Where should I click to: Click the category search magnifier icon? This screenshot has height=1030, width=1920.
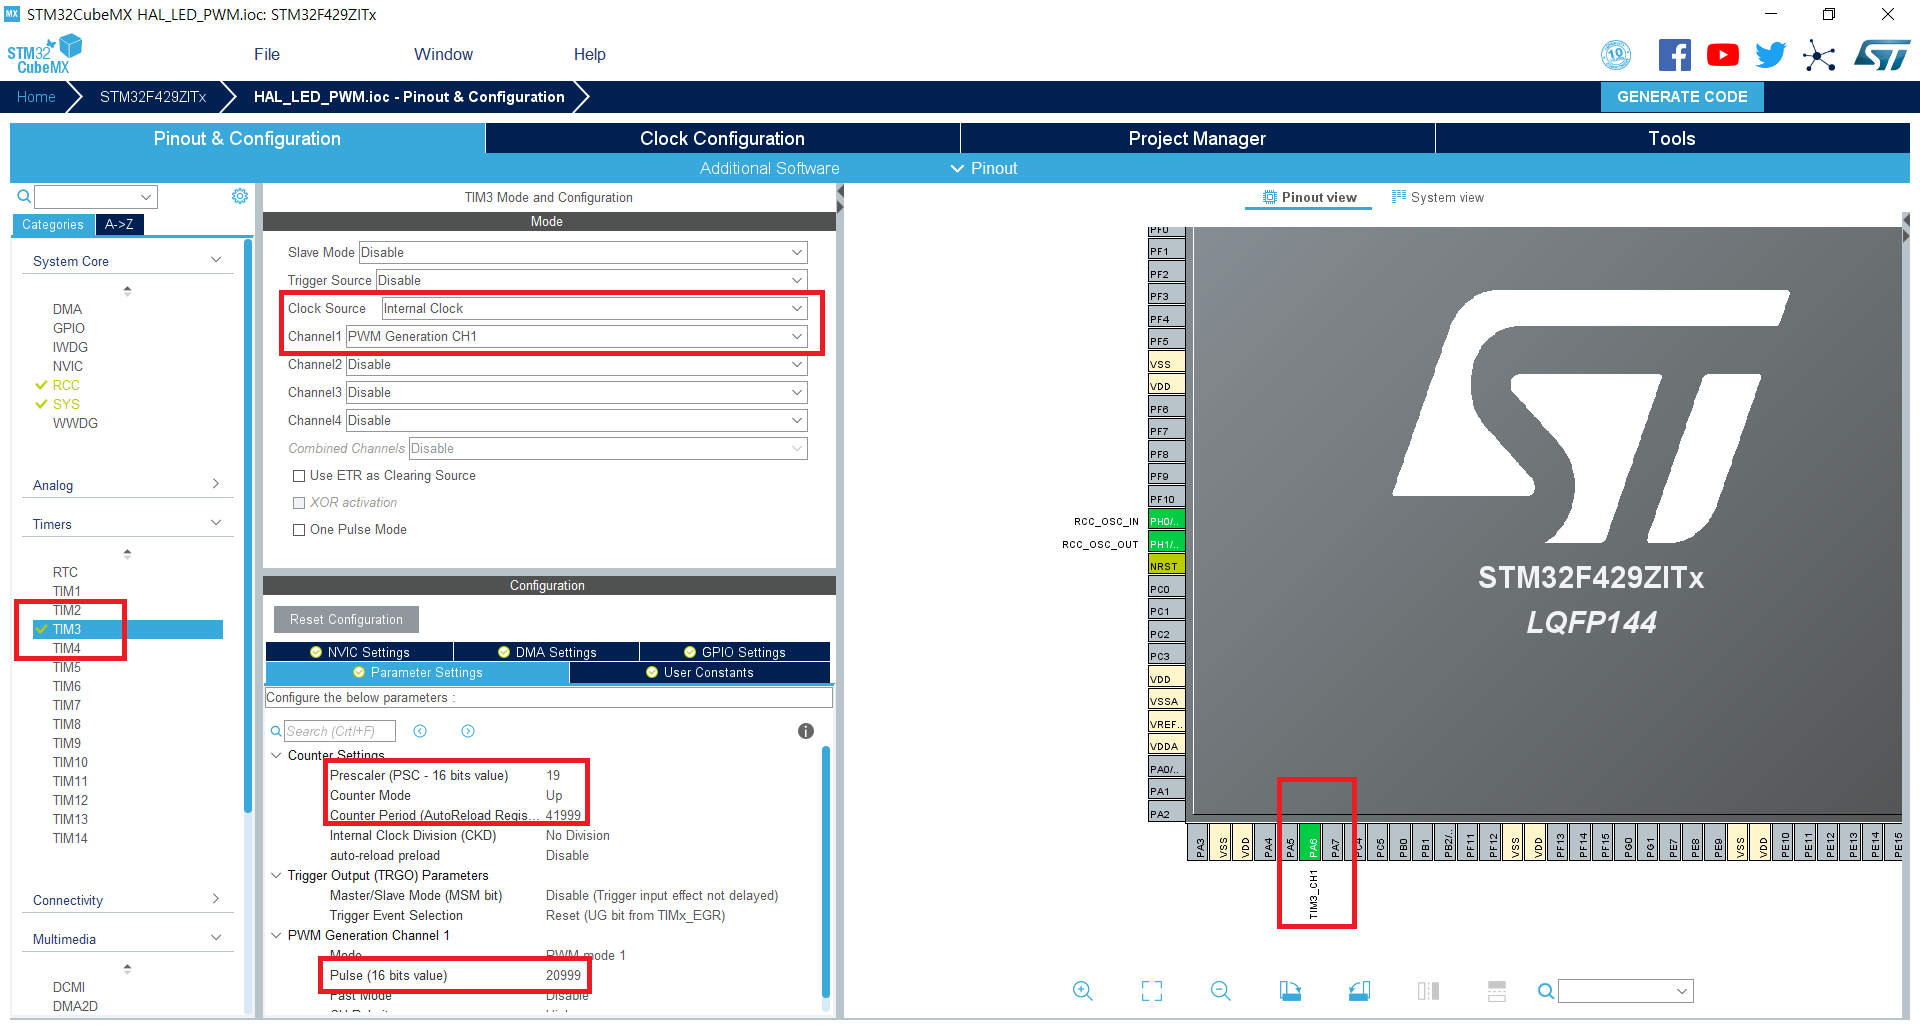click(24, 197)
